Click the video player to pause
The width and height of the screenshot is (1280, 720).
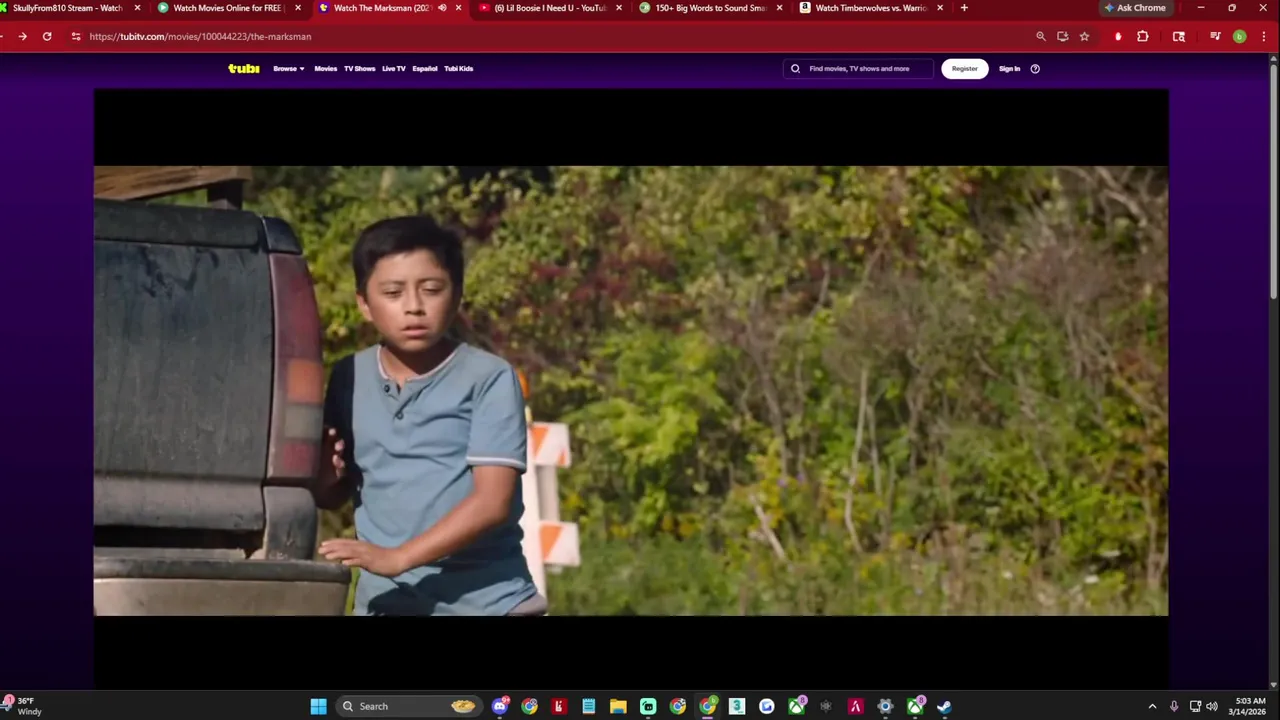(631, 390)
